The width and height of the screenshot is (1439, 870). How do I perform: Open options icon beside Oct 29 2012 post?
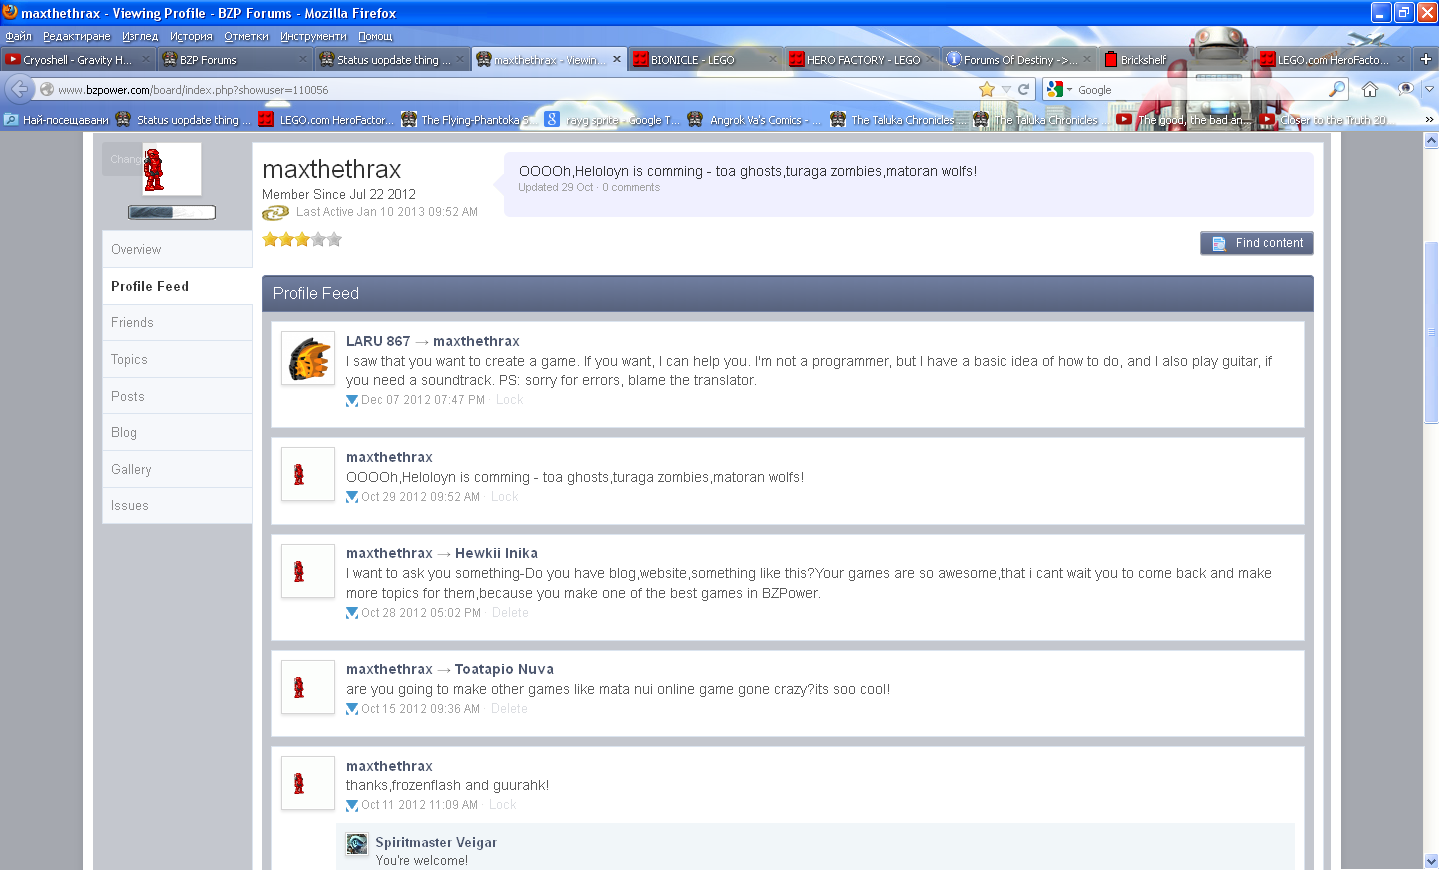pos(352,497)
